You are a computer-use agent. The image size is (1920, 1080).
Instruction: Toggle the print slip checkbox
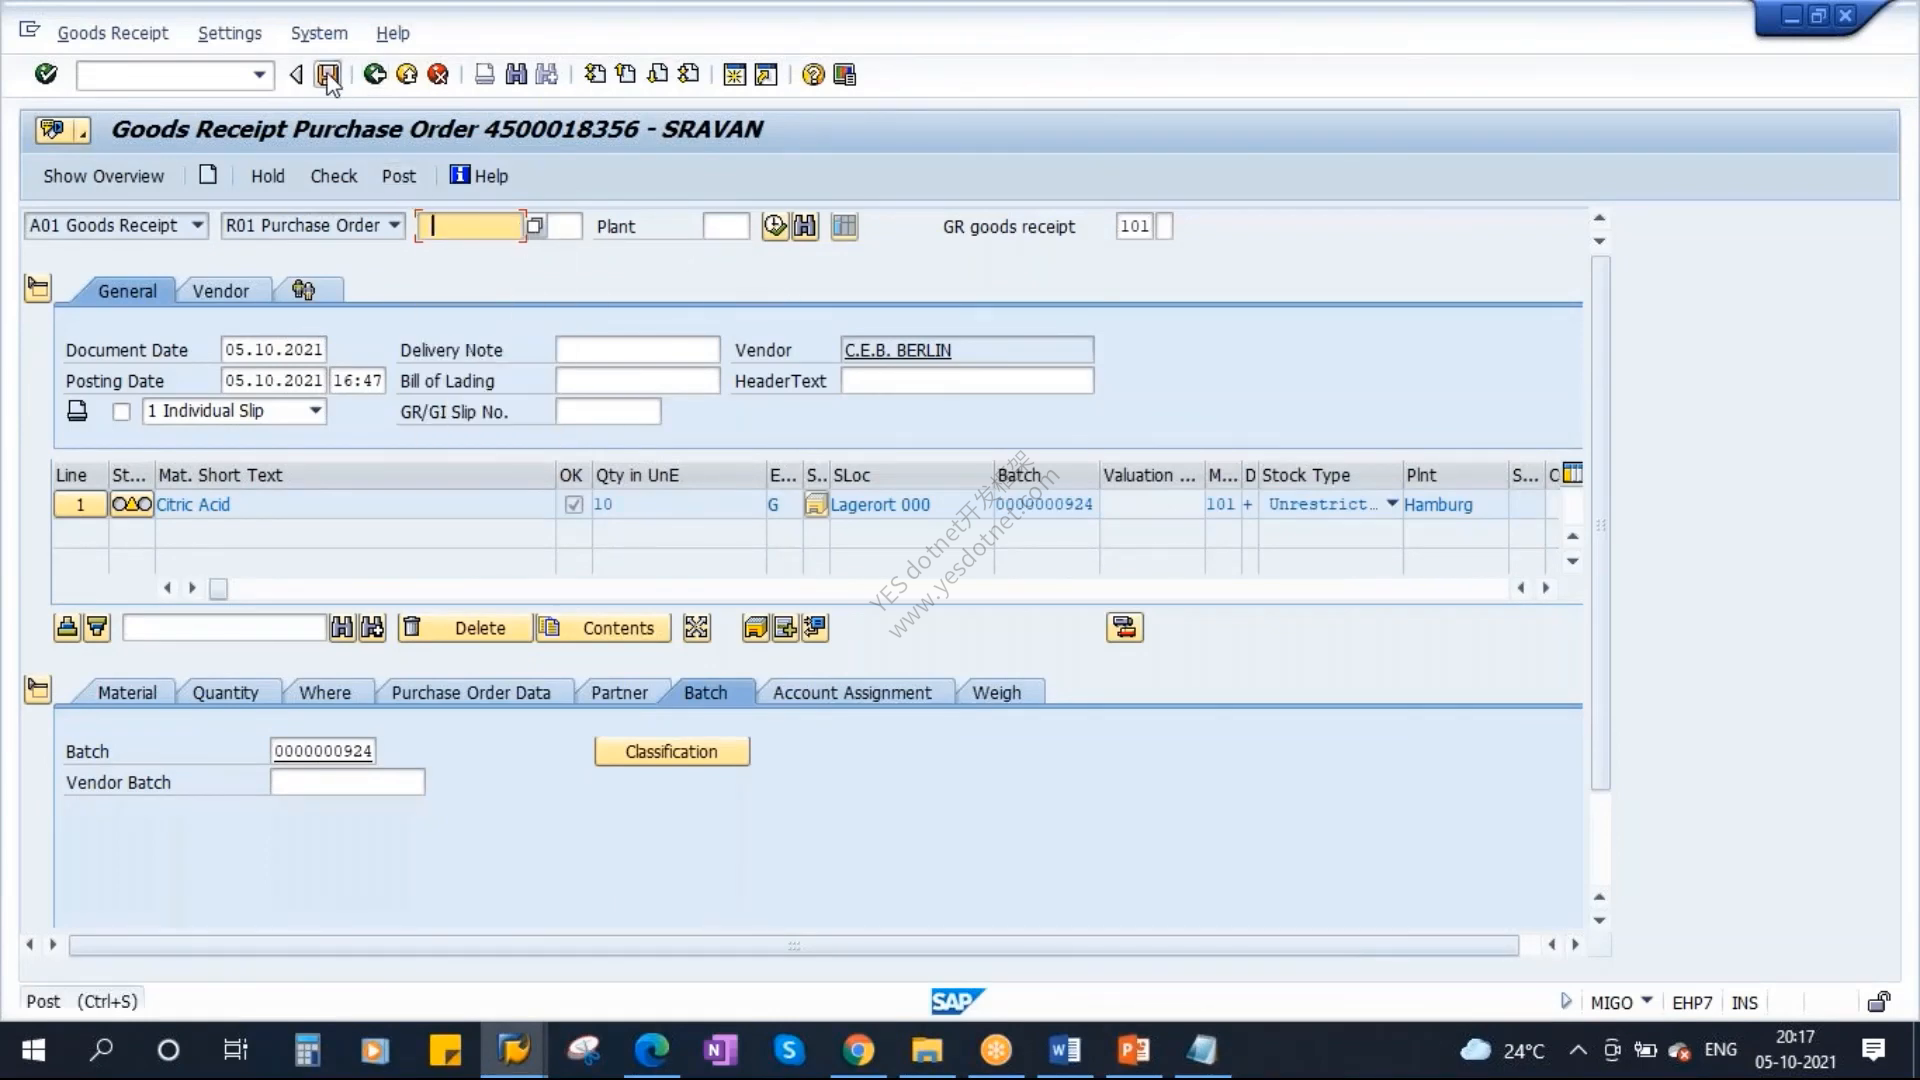pyautogui.click(x=121, y=412)
